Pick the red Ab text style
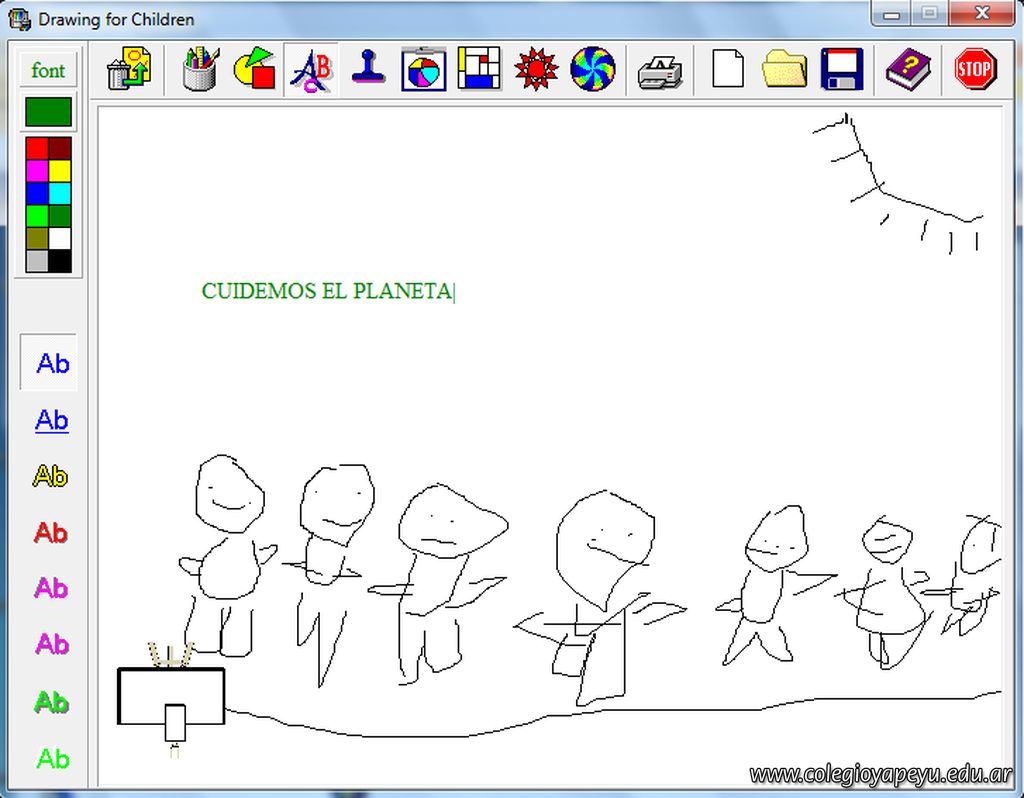The height and width of the screenshot is (798, 1024). 50,532
